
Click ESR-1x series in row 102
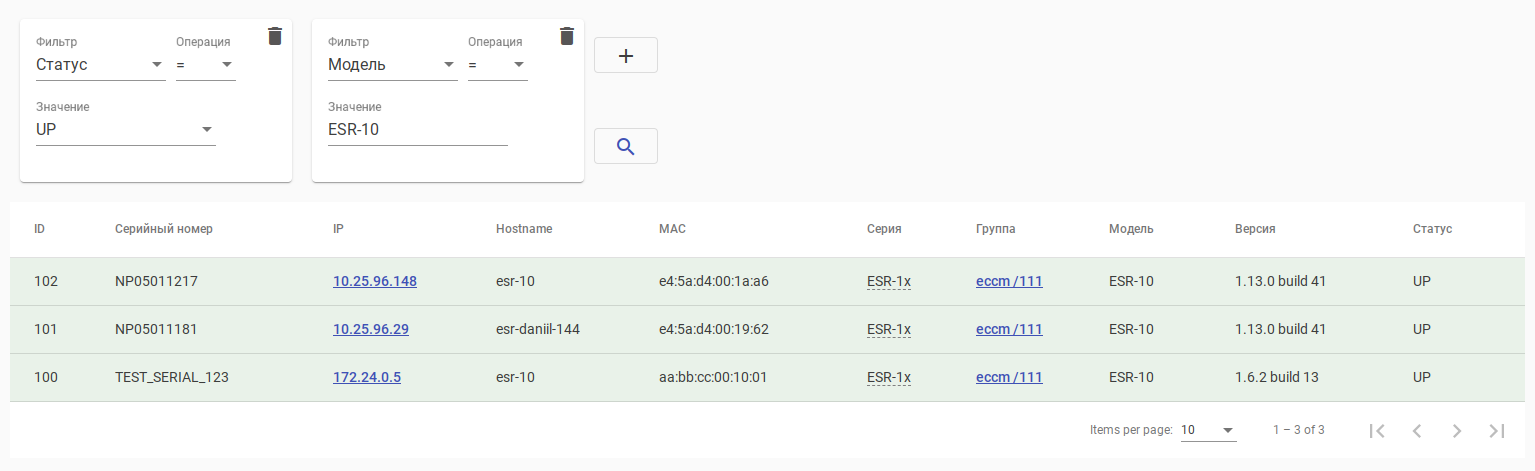click(888, 281)
